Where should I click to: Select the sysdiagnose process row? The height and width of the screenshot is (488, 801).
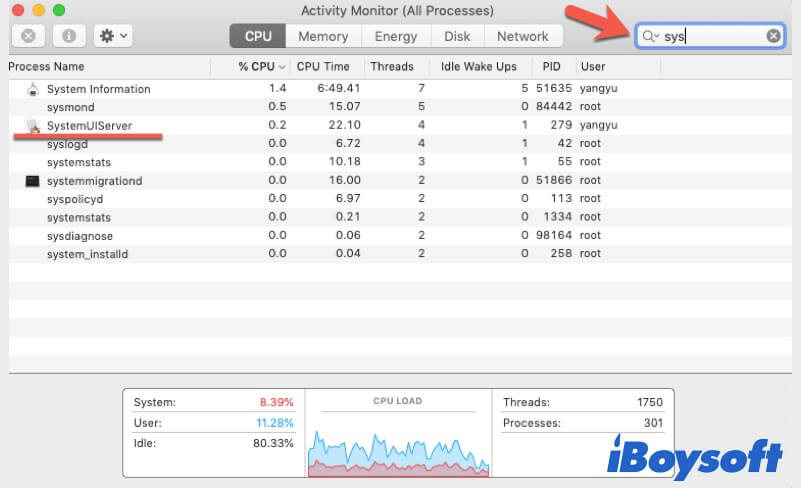click(300, 236)
